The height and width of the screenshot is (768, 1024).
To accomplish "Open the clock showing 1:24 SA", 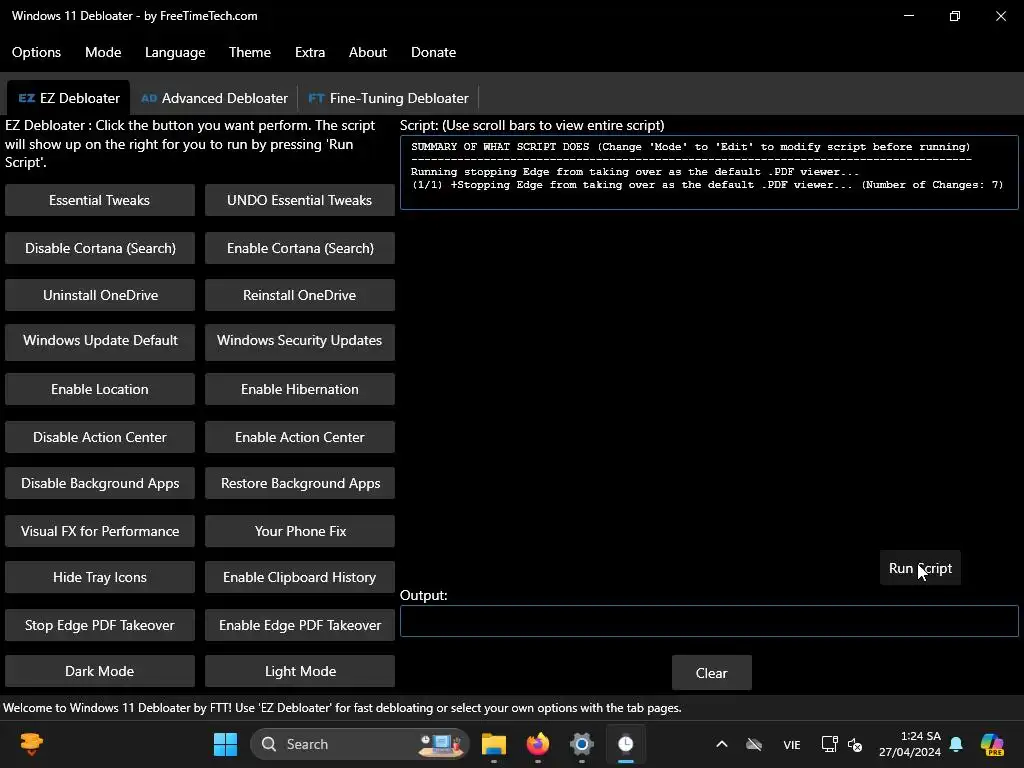I will click(910, 744).
